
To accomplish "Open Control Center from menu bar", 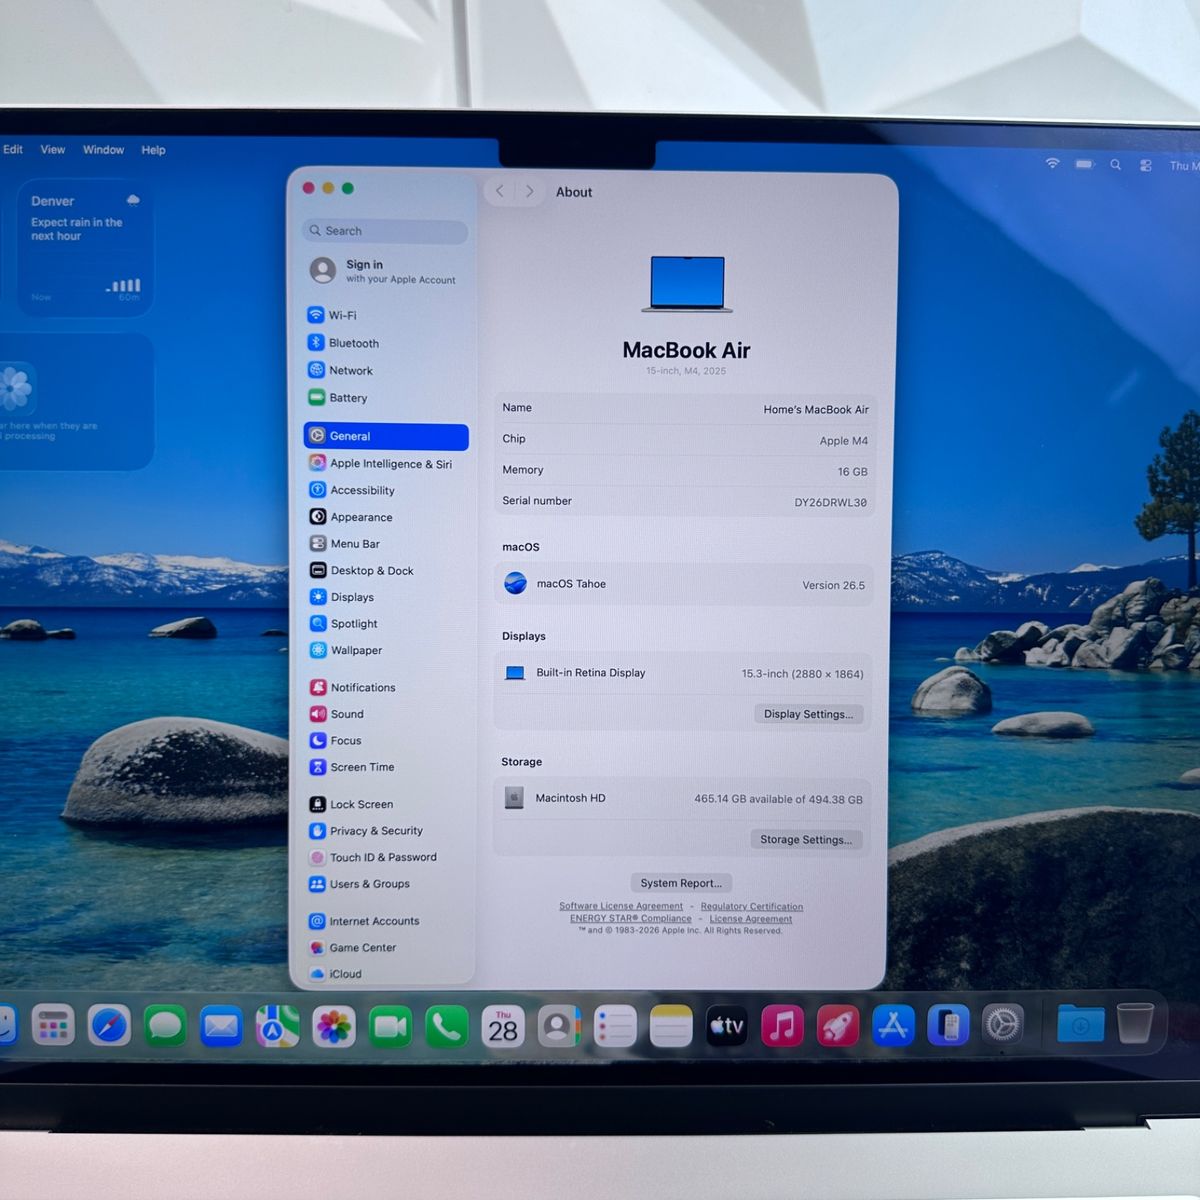I will [1146, 165].
